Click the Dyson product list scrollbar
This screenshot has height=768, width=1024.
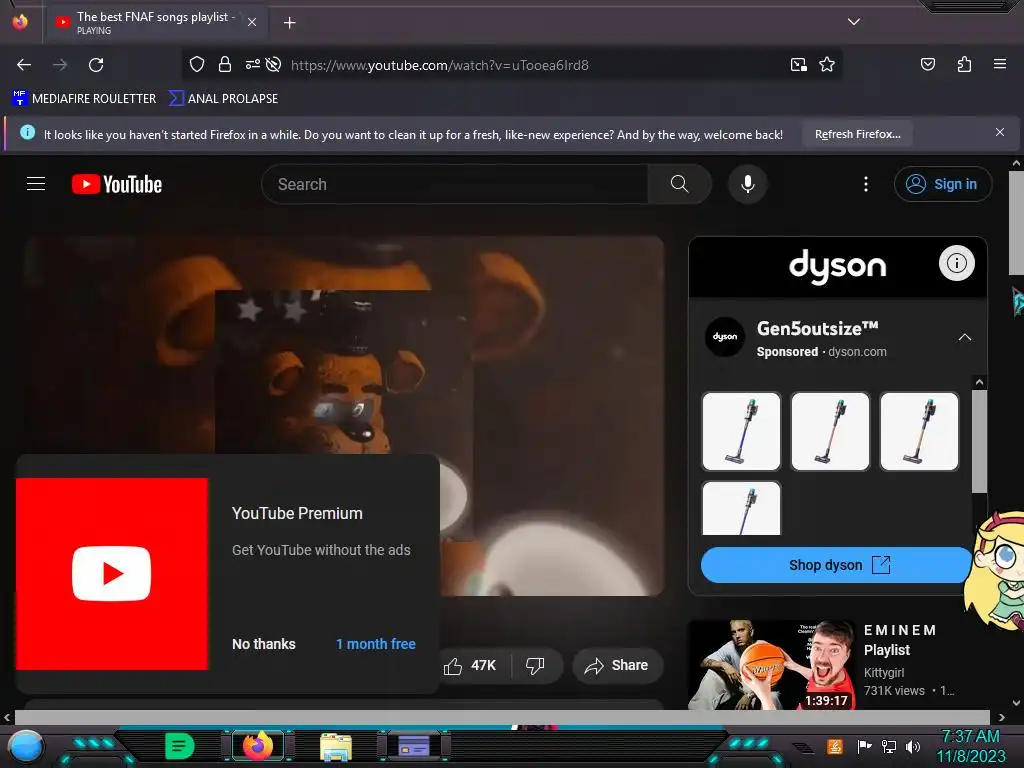pyautogui.click(x=979, y=441)
